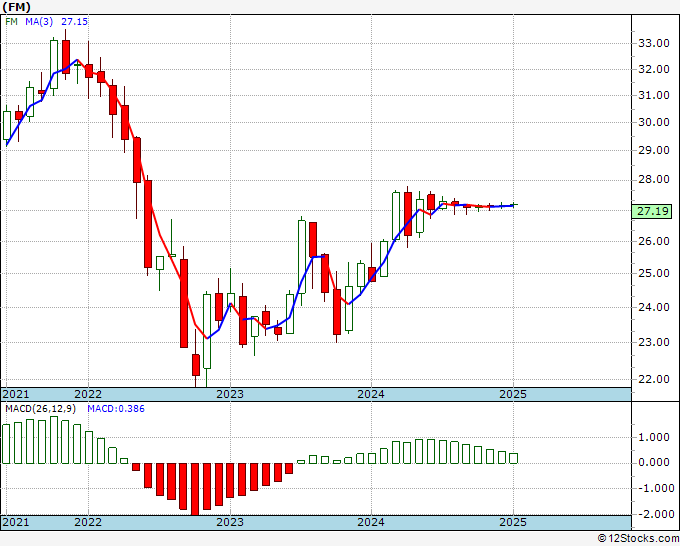Click the MACD:0.386 value readout
The height and width of the screenshot is (546, 680).
coord(116,409)
